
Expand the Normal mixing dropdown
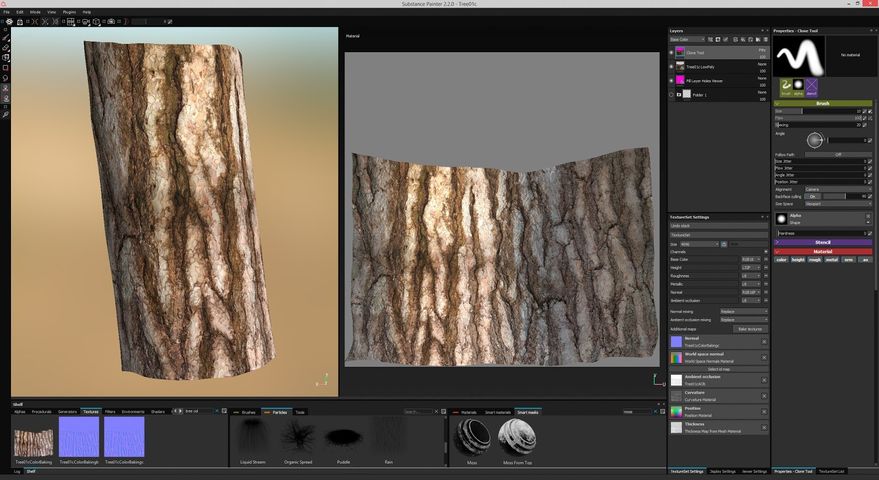click(x=742, y=311)
